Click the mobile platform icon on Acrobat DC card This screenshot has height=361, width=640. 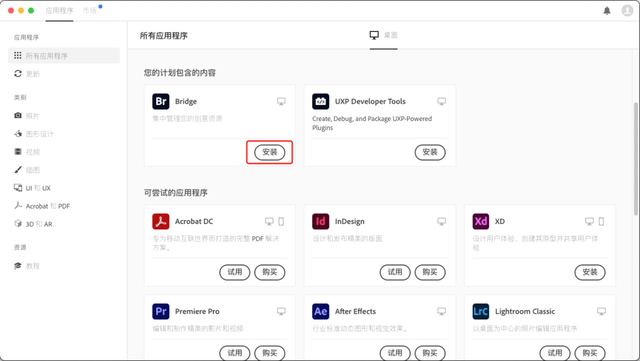coord(281,221)
